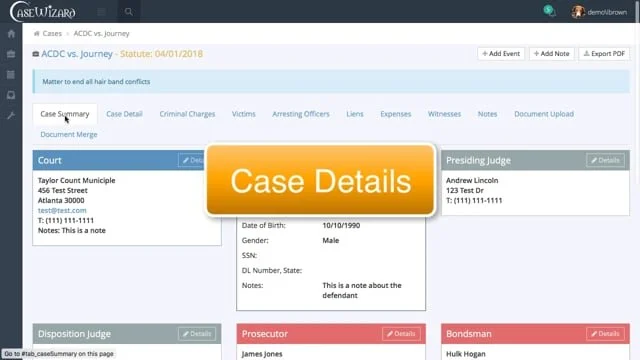Viewport: 640px width, 360px height.
Task: Open the Liens tab
Action: (355, 114)
